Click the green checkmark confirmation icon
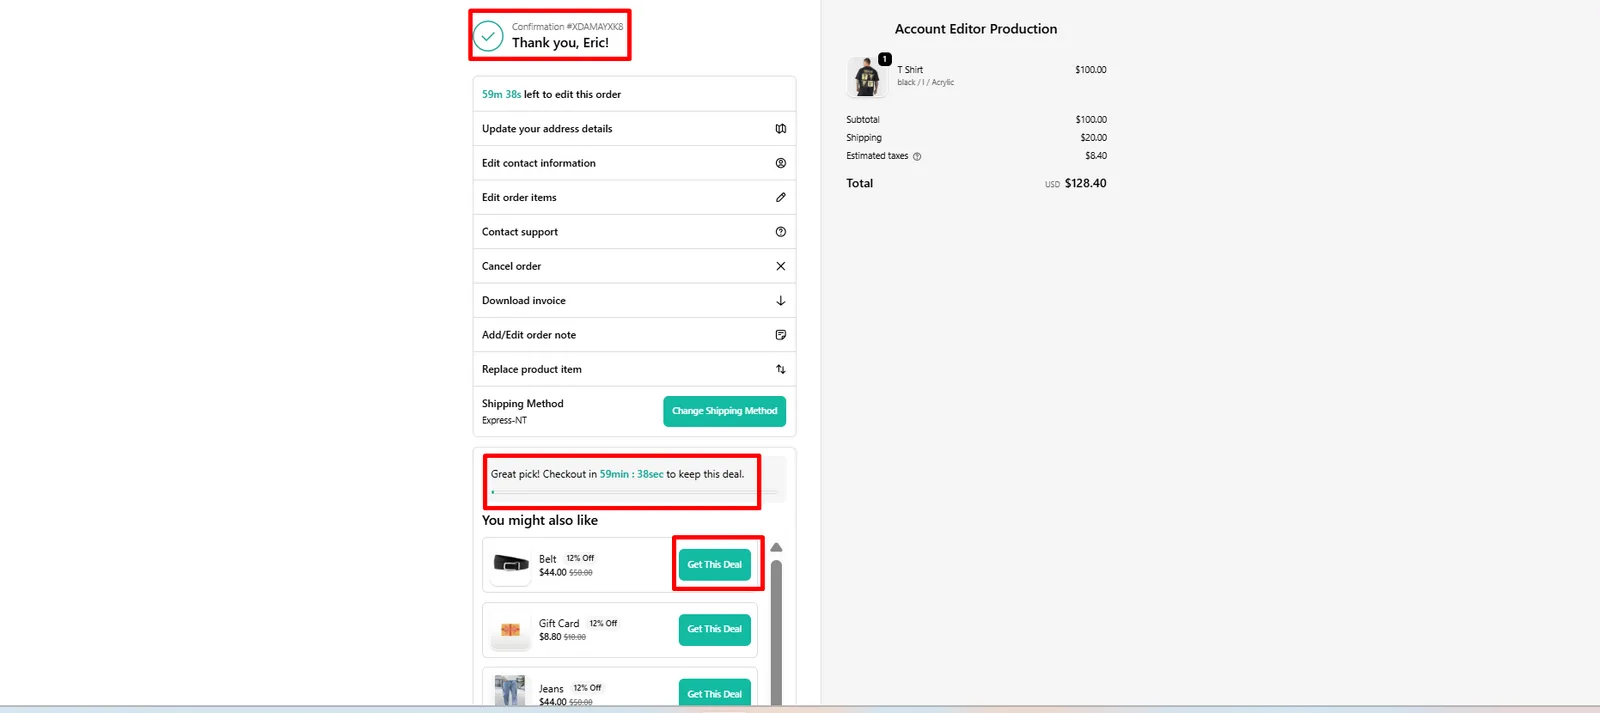 [x=488, y=36]
